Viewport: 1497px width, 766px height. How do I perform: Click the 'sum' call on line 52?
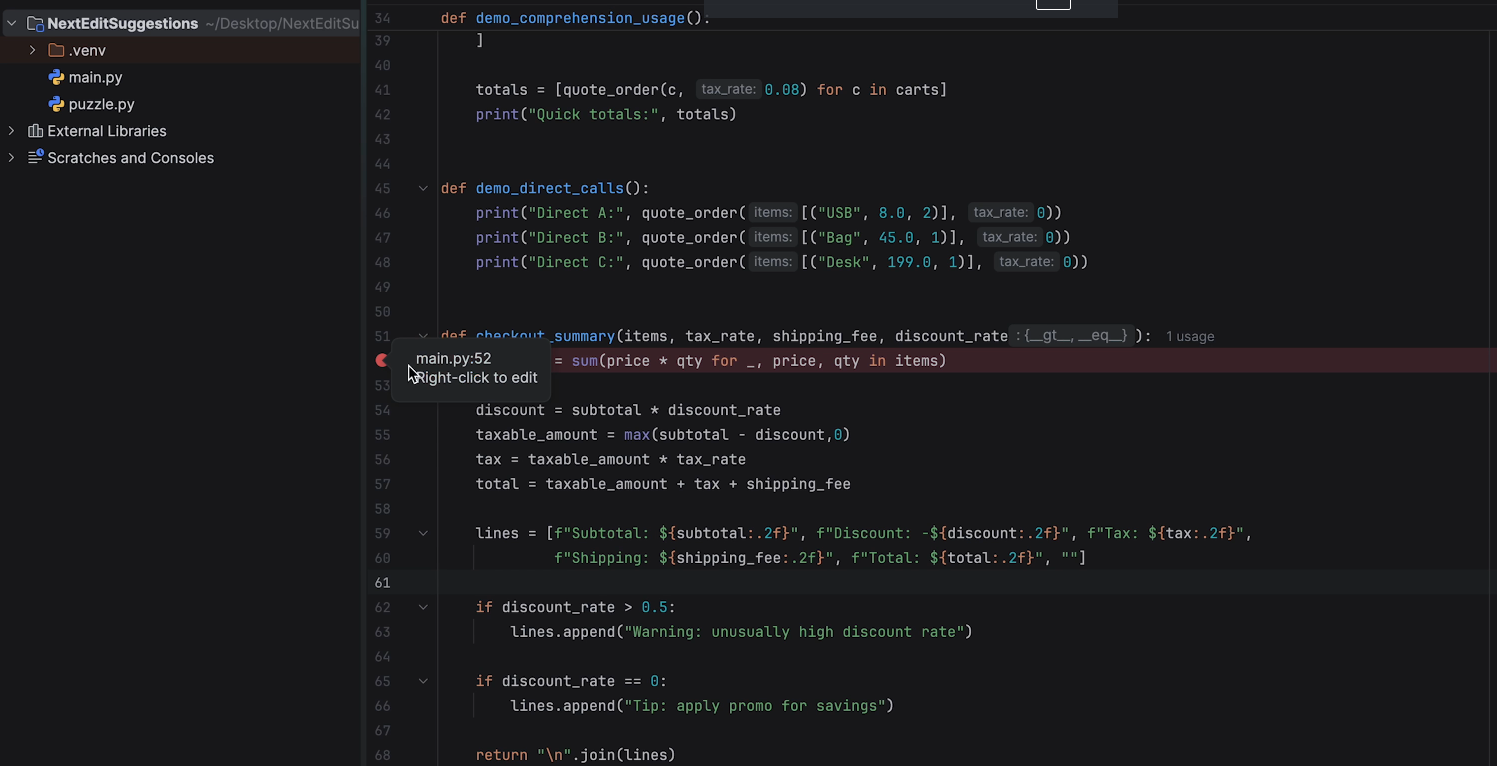click(584, 361)
